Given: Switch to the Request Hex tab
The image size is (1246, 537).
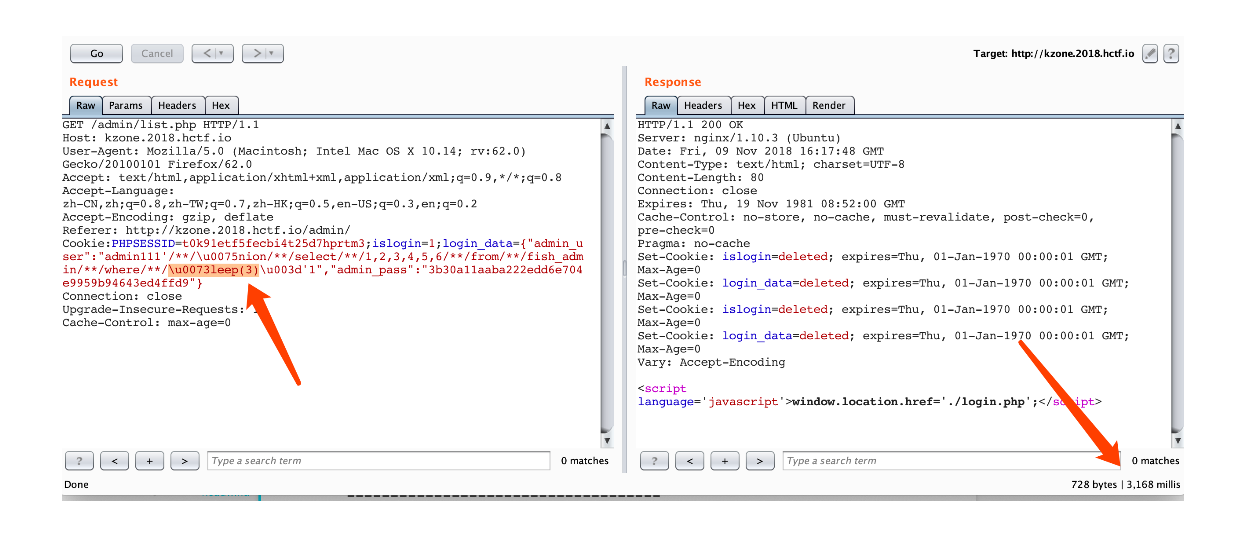Looking at the screenshot, I should pyautogui.click(x=221, y=105).
